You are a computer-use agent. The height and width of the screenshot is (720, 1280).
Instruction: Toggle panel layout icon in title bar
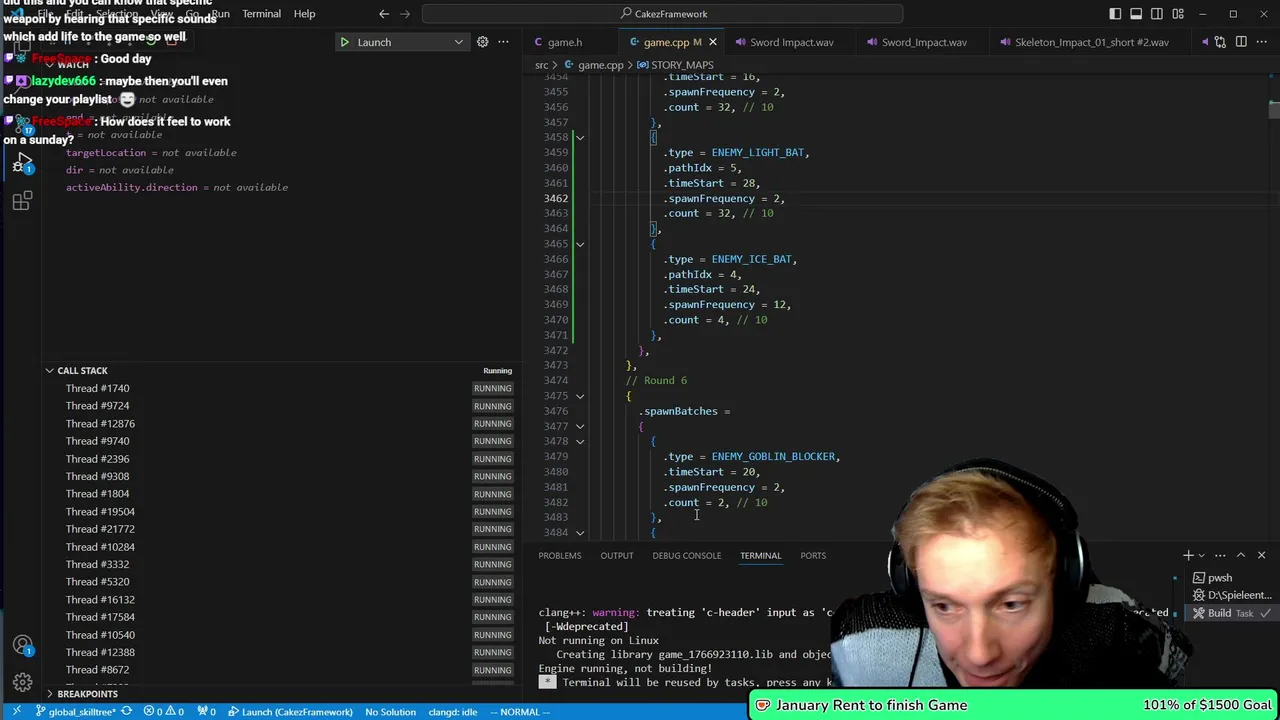click(x=1136, y=14)
